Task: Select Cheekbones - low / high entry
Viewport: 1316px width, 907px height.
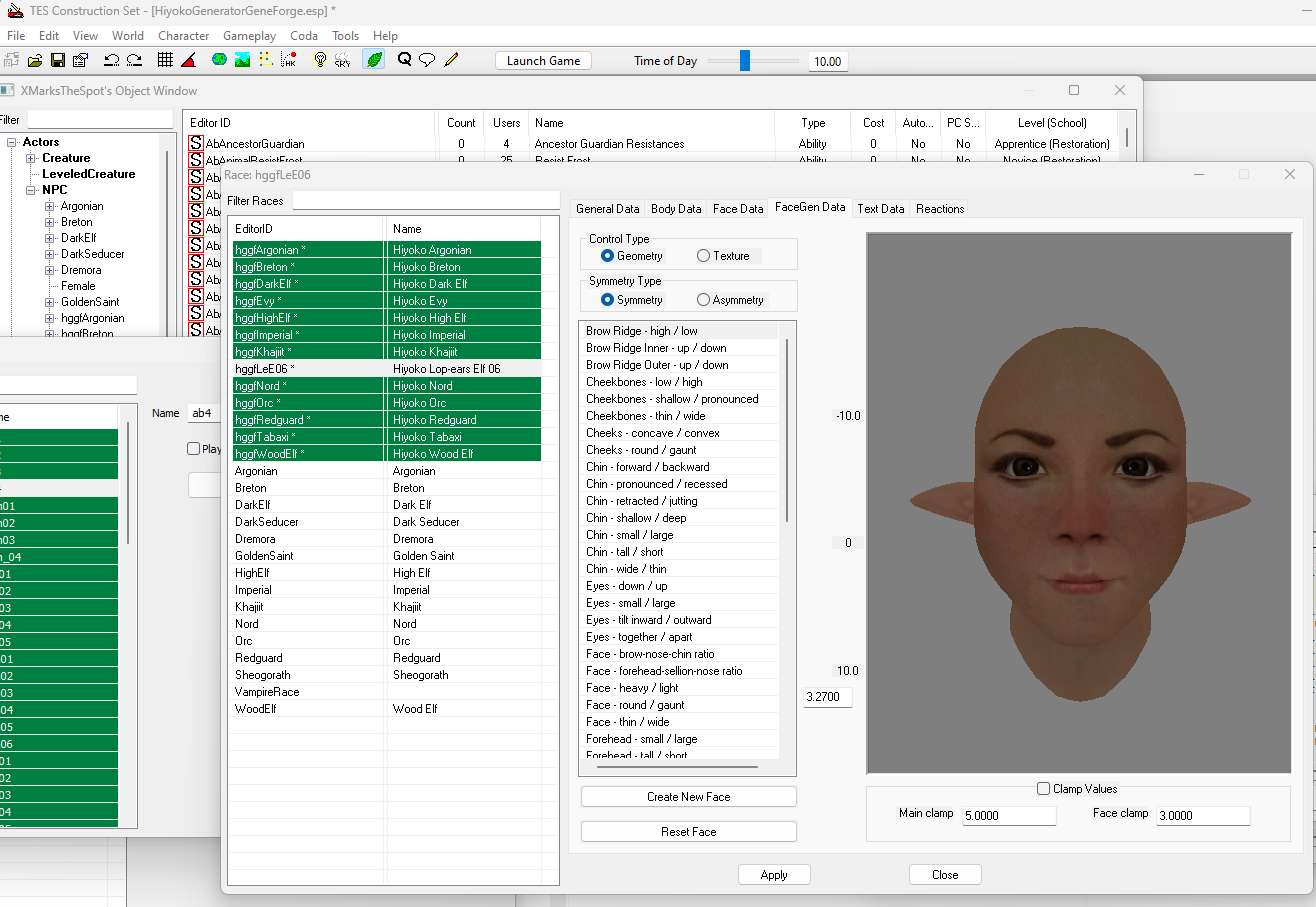Action: pyautogui.click(x=678, y=382)
